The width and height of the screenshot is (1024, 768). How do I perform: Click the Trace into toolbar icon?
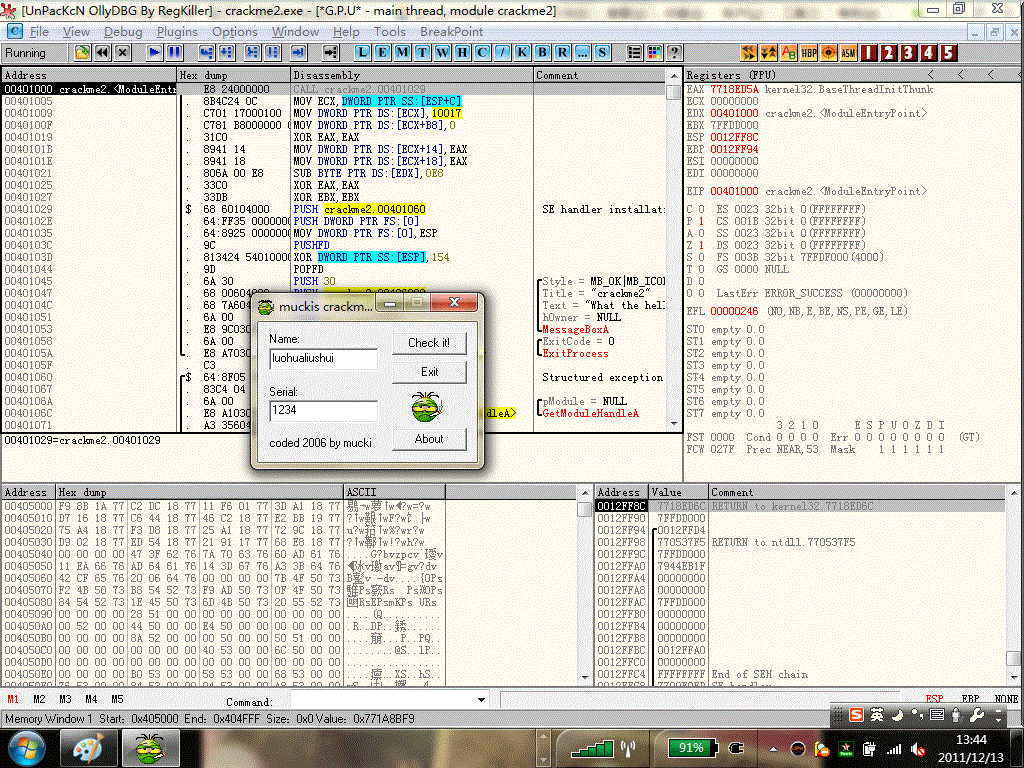[x=252, y=53]
